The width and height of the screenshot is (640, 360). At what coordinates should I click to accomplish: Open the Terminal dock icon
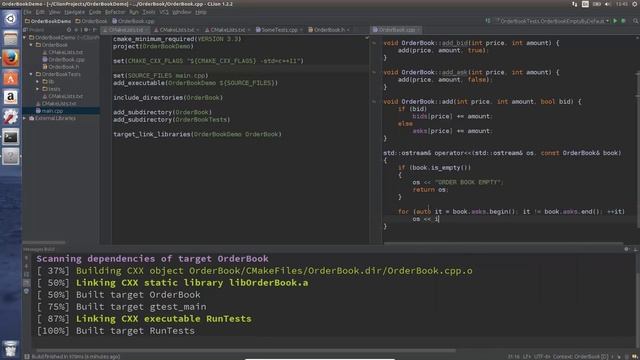(11, 137)
